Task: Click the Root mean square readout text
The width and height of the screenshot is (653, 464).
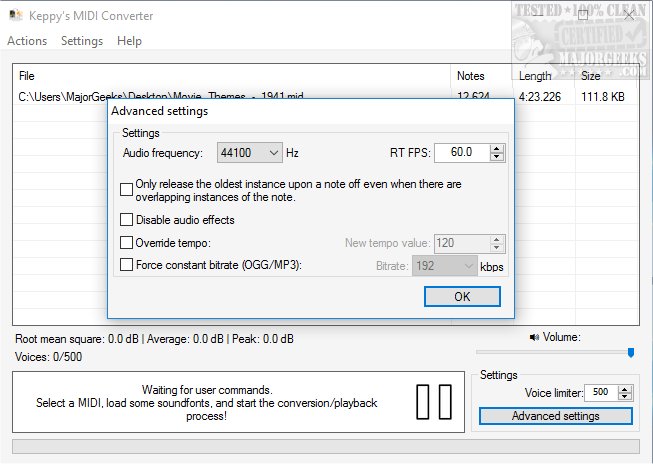Action: click(x=154, y=339)
